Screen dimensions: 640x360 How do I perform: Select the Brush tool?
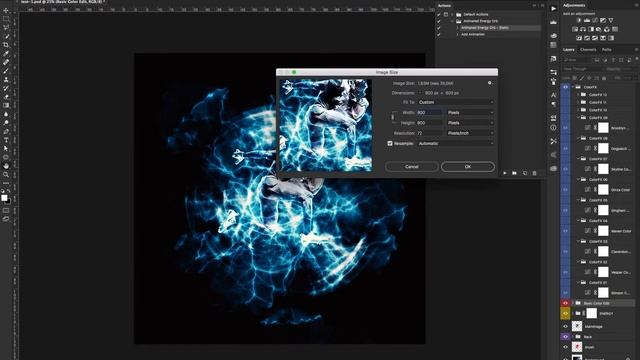coord(6,71)
